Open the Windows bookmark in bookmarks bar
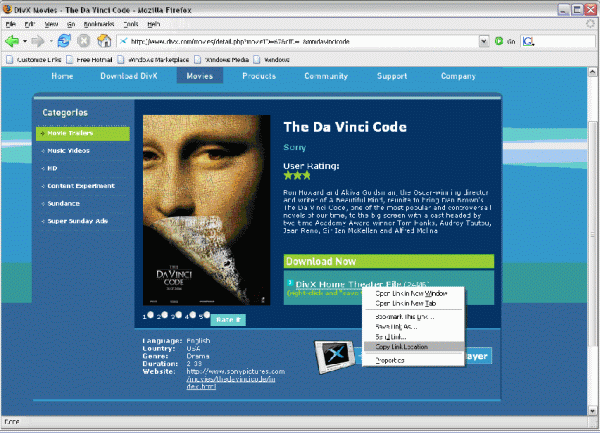 point(272,60)
